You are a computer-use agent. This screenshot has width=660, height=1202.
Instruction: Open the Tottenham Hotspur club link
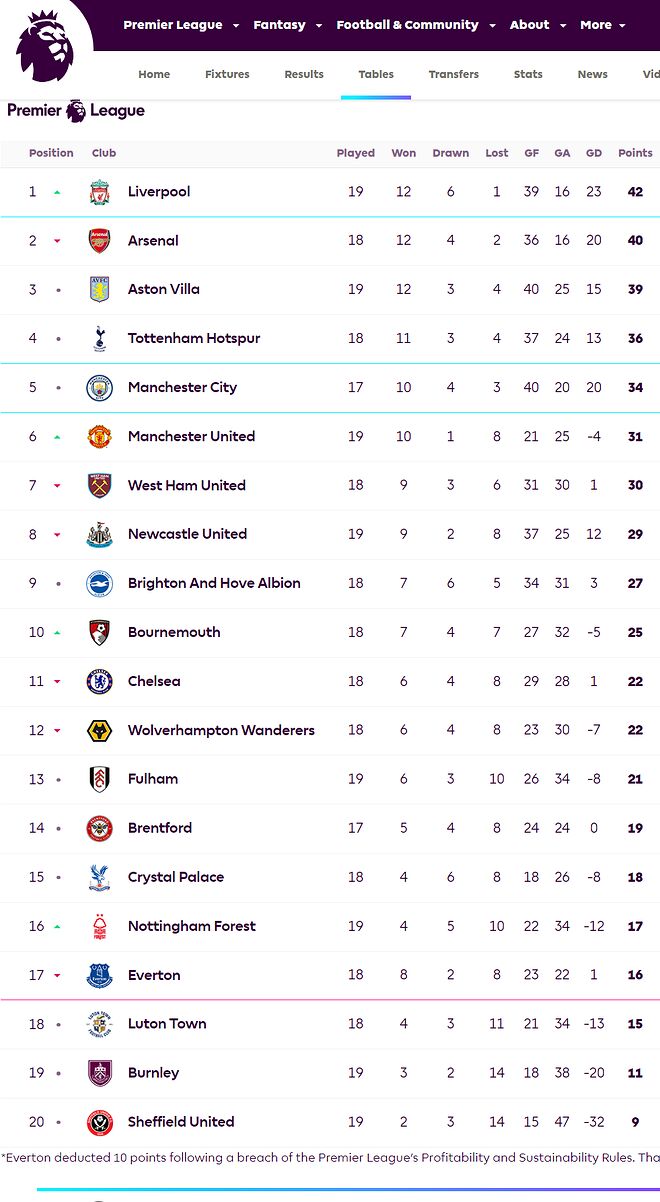tap(193, 338)
